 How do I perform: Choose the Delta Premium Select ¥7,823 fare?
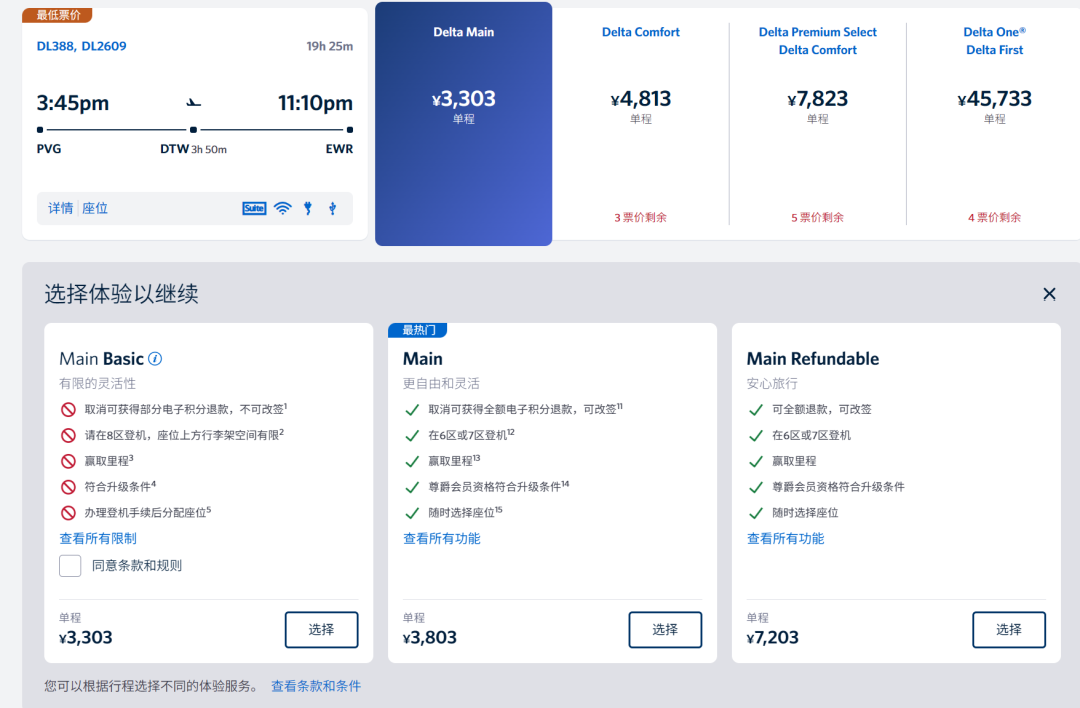point(818,124)
